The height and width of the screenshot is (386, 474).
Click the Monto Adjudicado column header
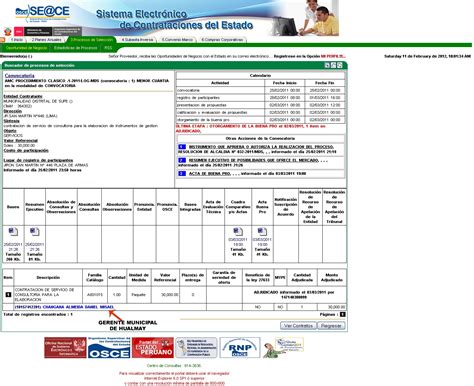pyautogui.click(x=332, y=277)
